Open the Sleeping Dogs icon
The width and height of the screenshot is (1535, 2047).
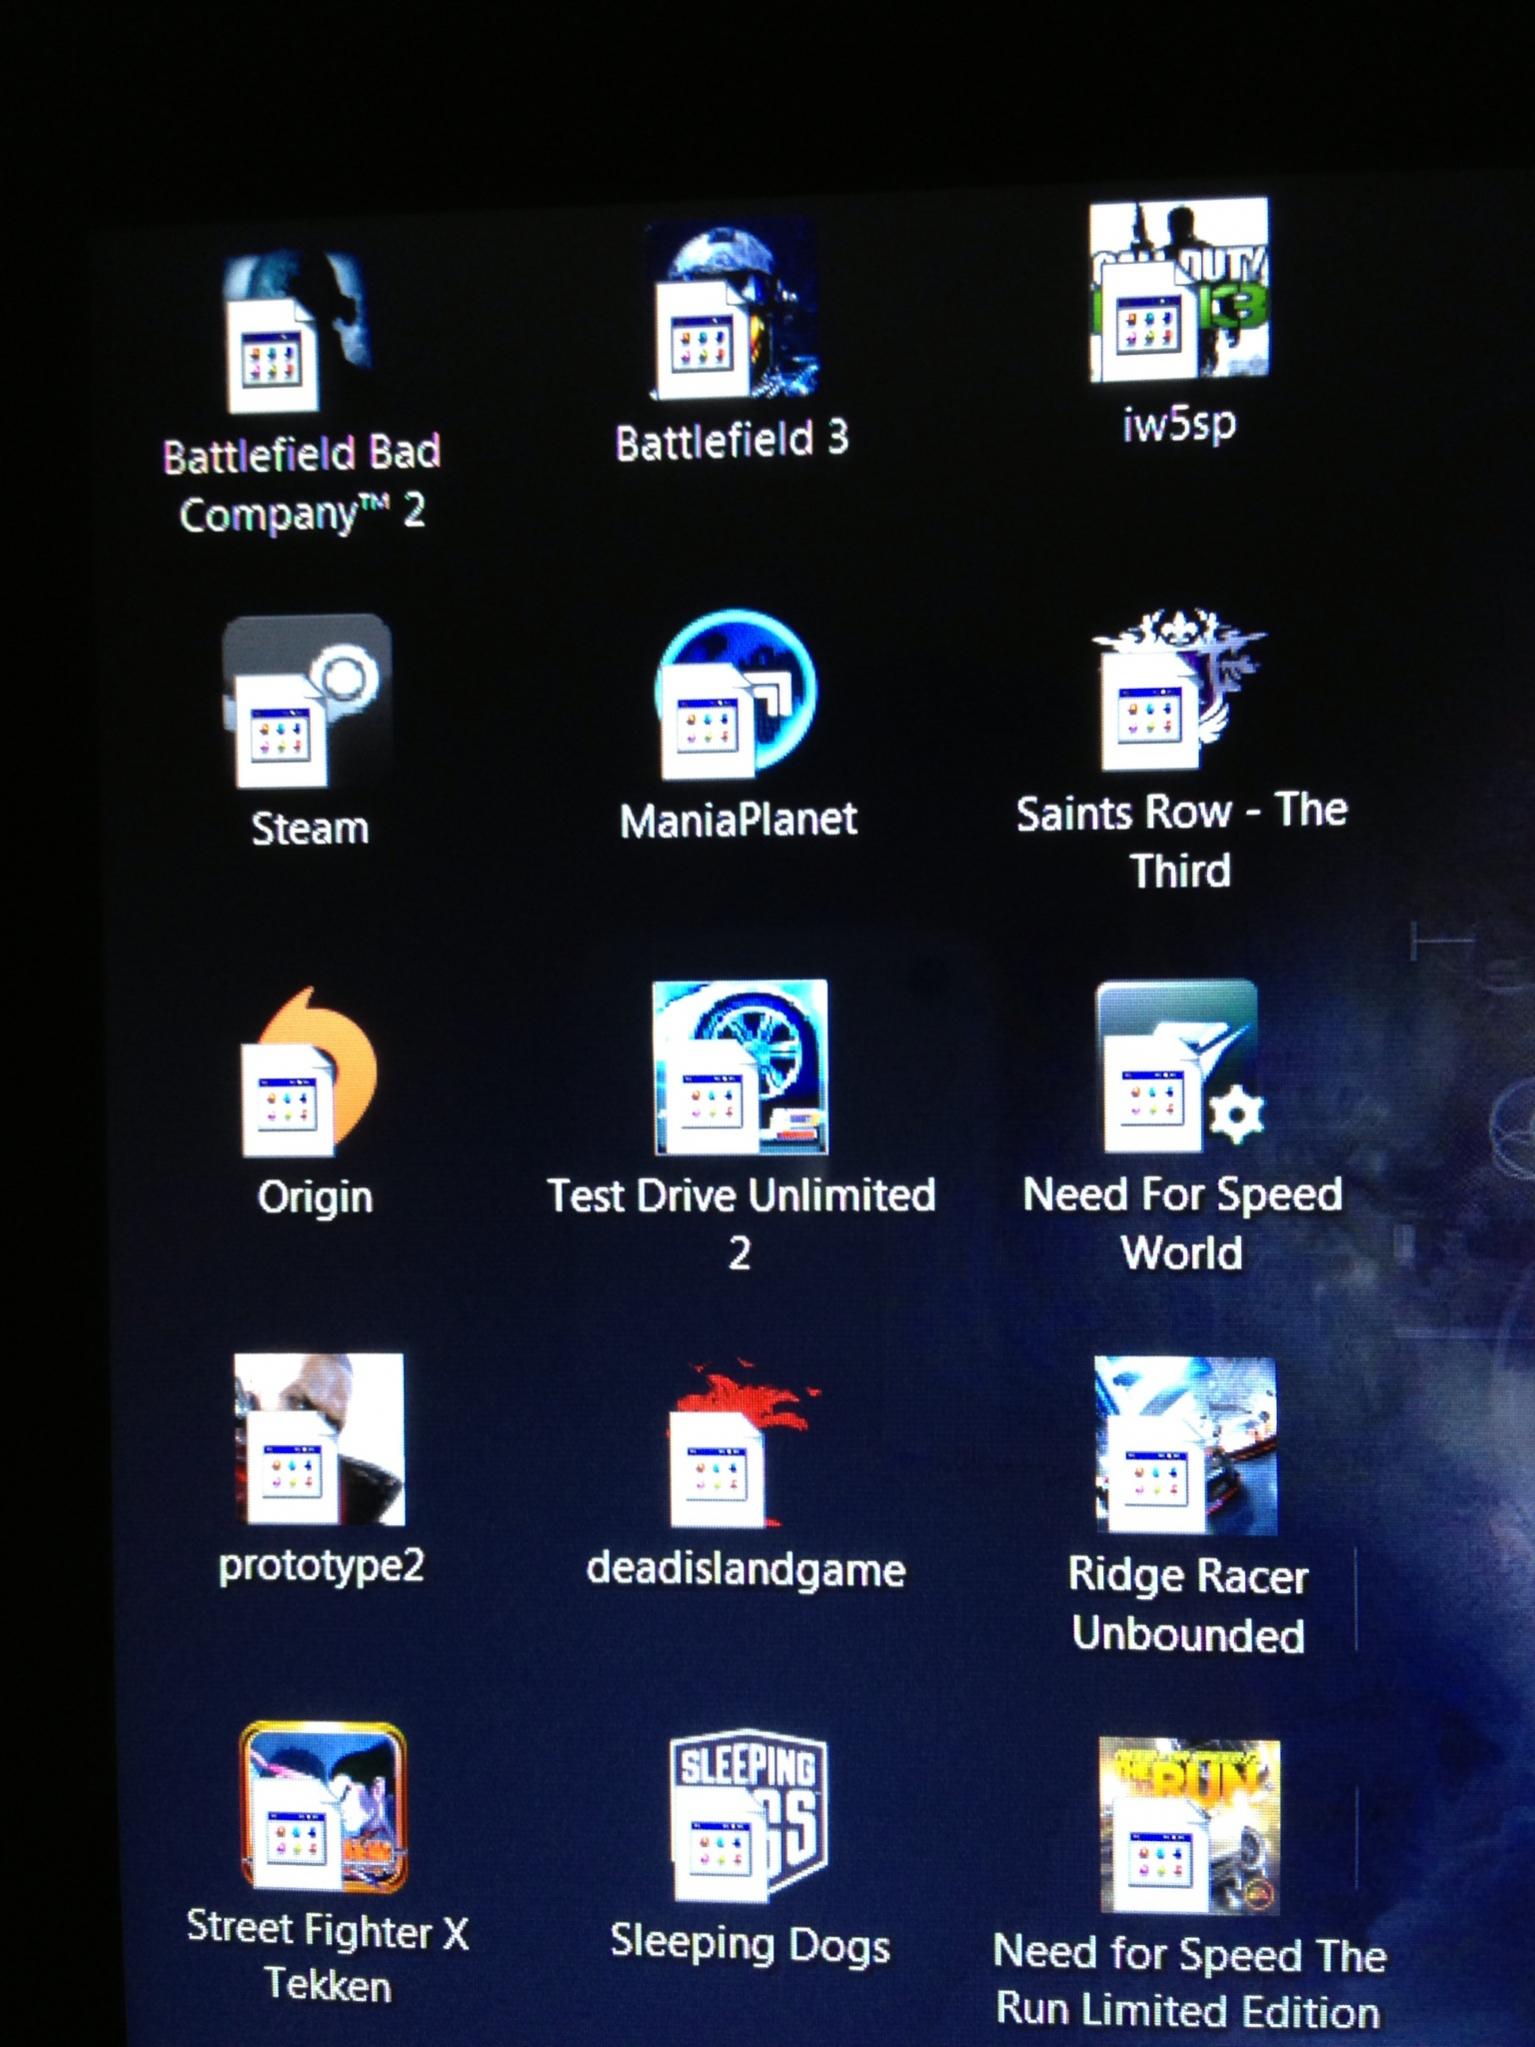coord(749,1816)
